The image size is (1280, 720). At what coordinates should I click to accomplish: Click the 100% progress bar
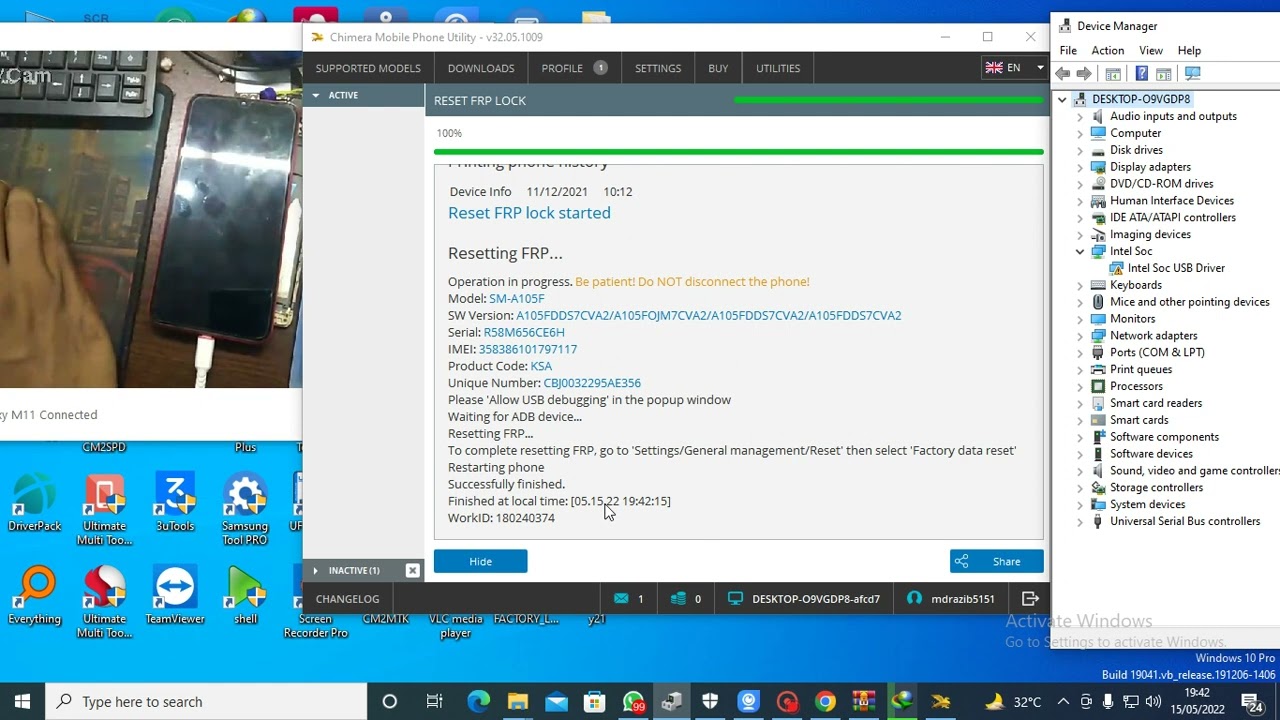coord(739,152)
